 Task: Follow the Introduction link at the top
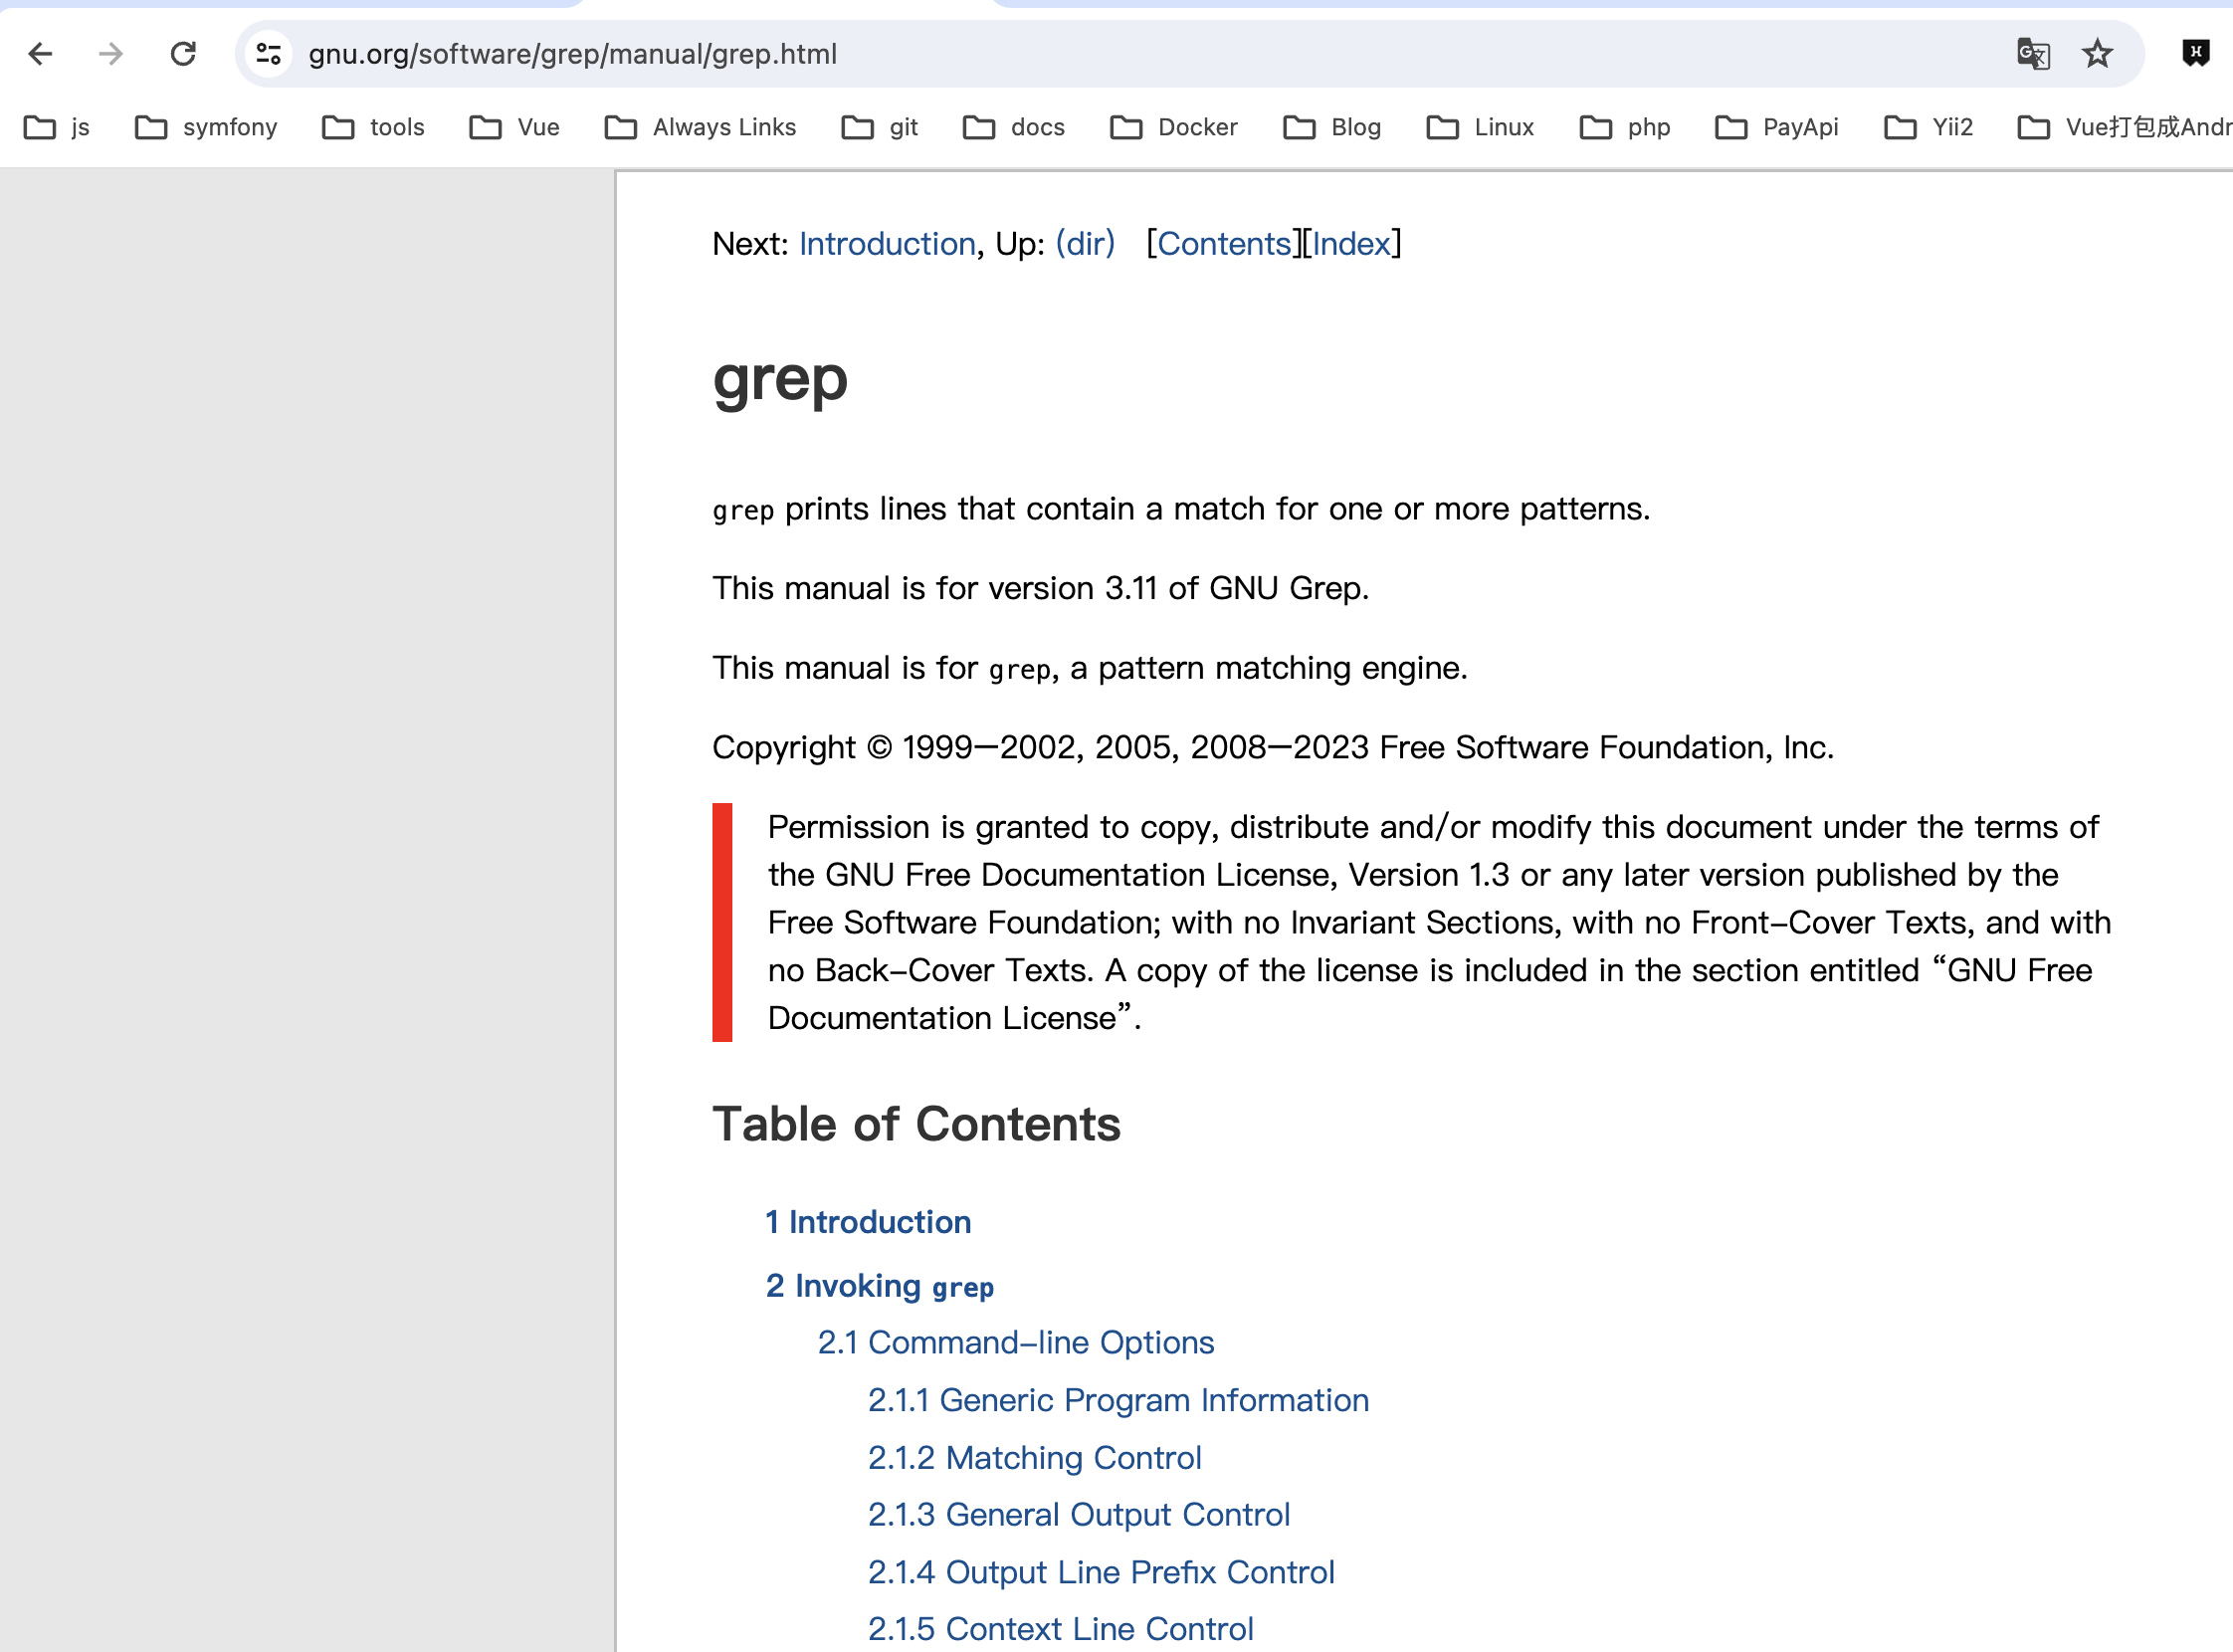886,243
